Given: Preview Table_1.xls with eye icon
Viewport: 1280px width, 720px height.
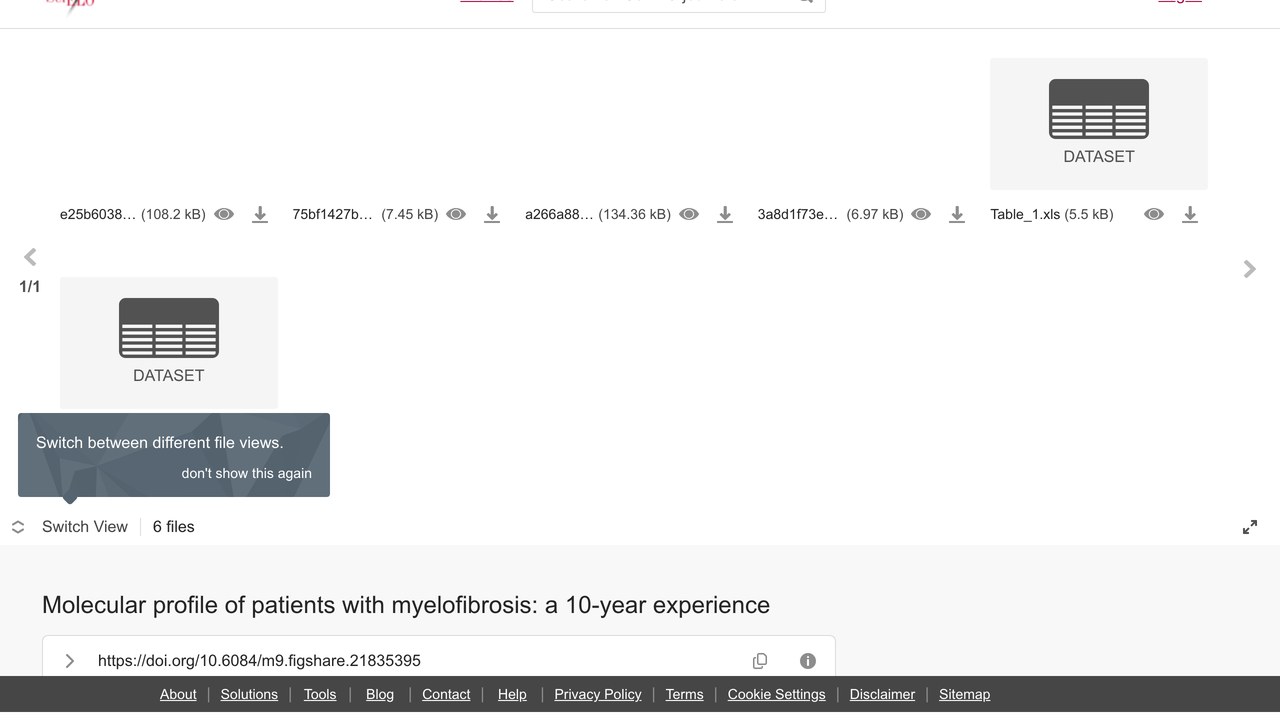Looking at the screenshot, I should tap(1154, 214).
